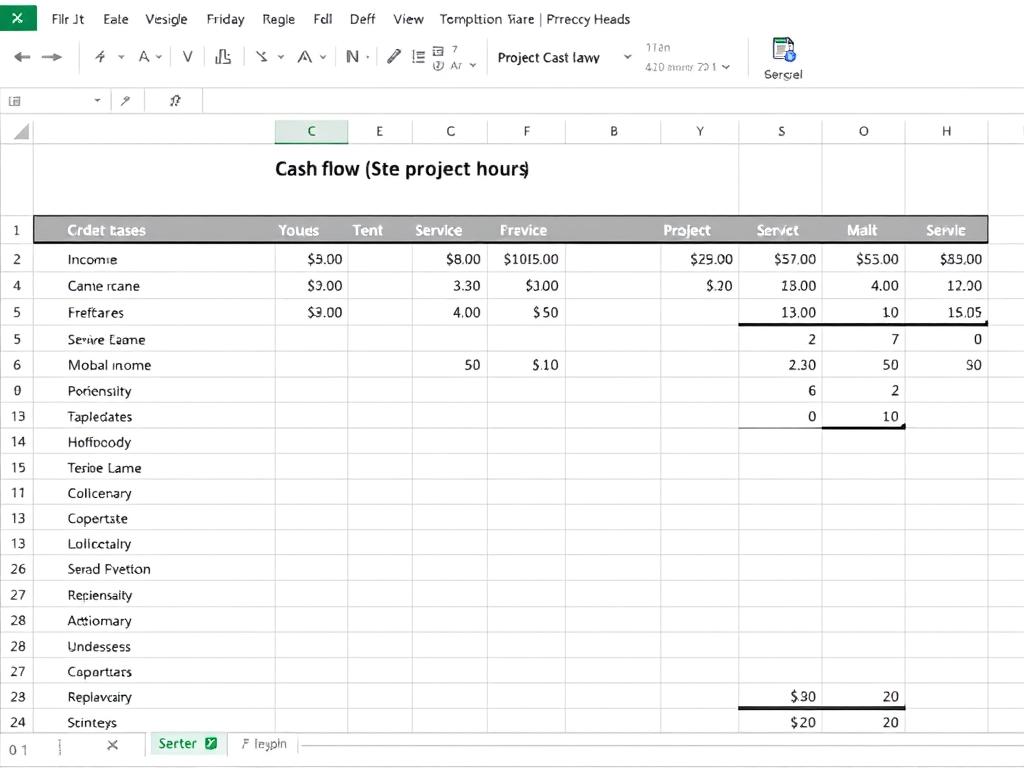
Task: Select the green highlighted column header C
Action: (311, 131)
